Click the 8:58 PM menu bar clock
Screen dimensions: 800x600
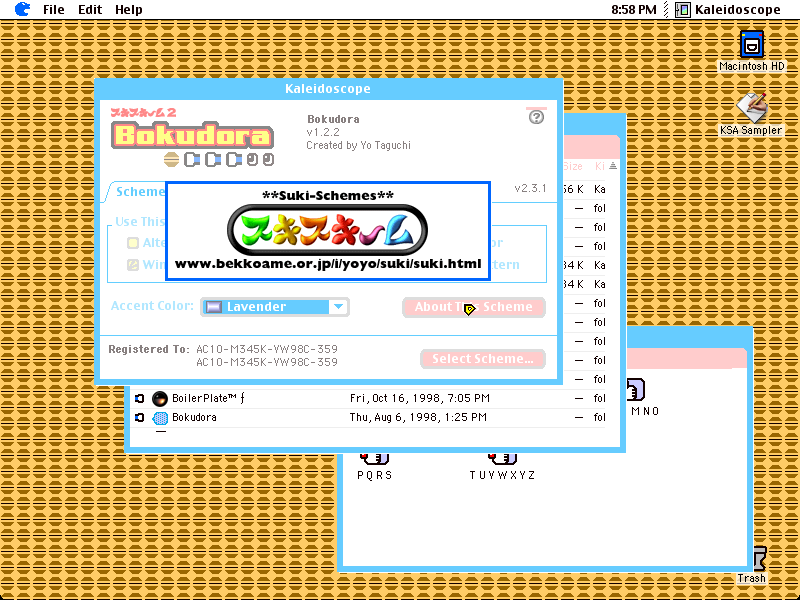(634, 10)
